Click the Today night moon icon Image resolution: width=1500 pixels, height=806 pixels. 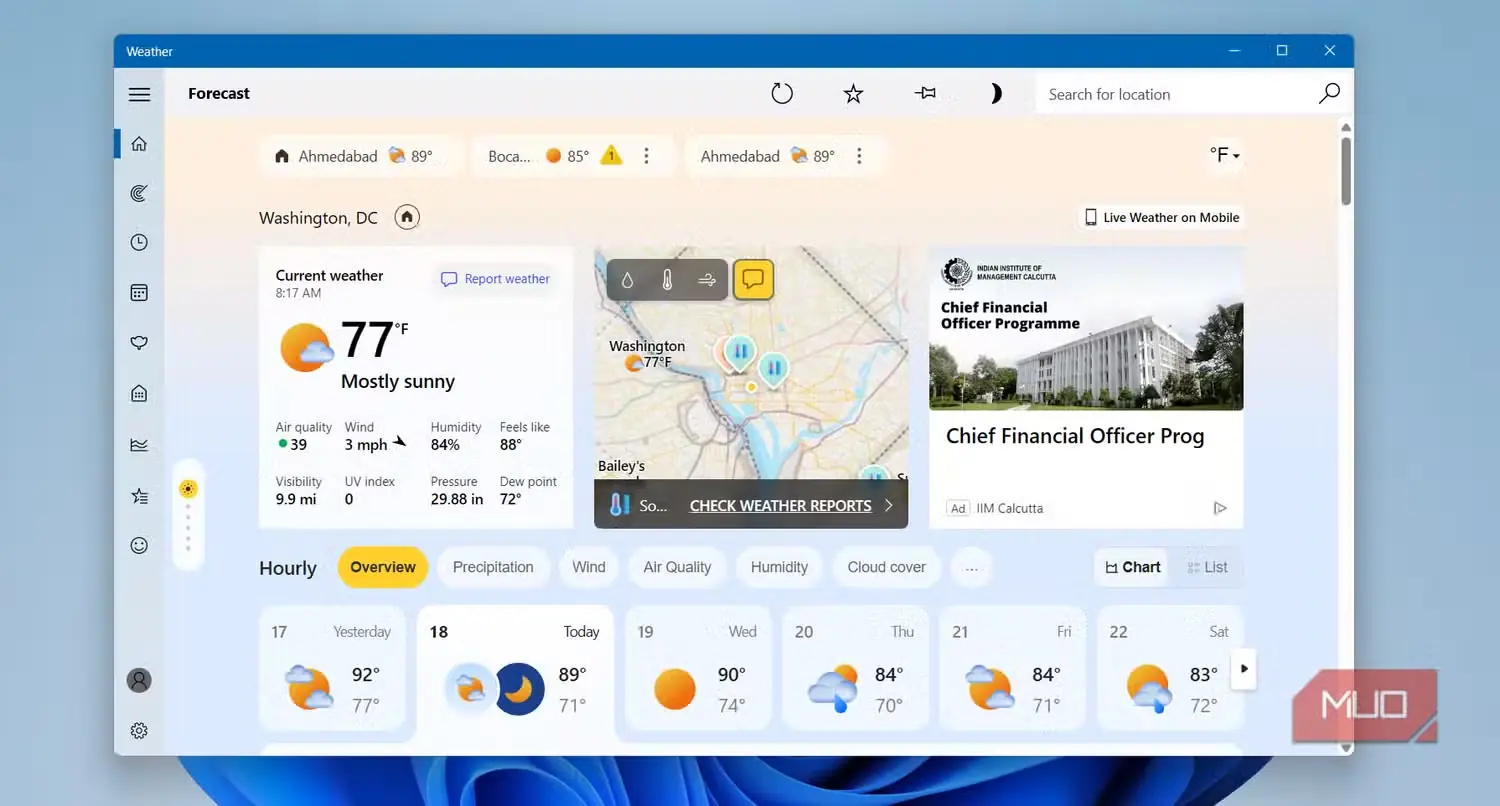point(520,688)
